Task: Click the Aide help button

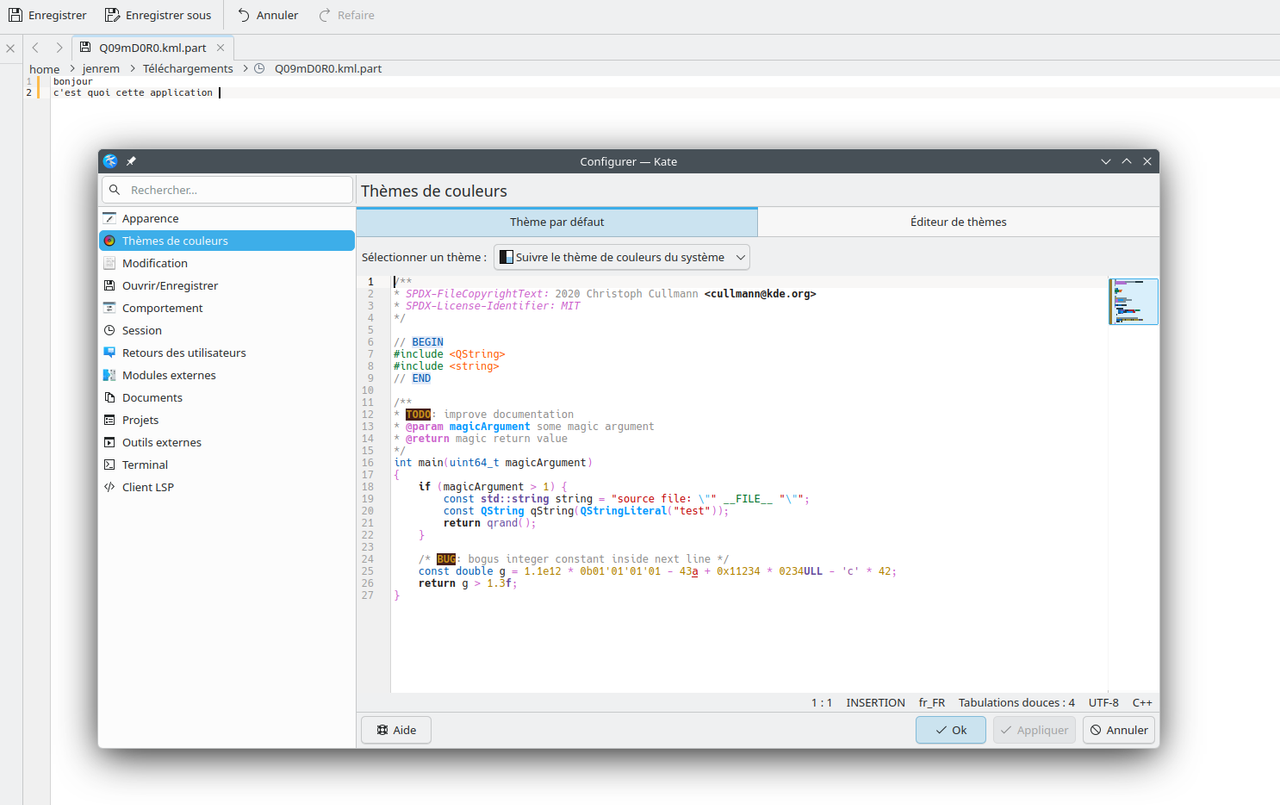Action: pyautogui.click(x=396, y=730)
